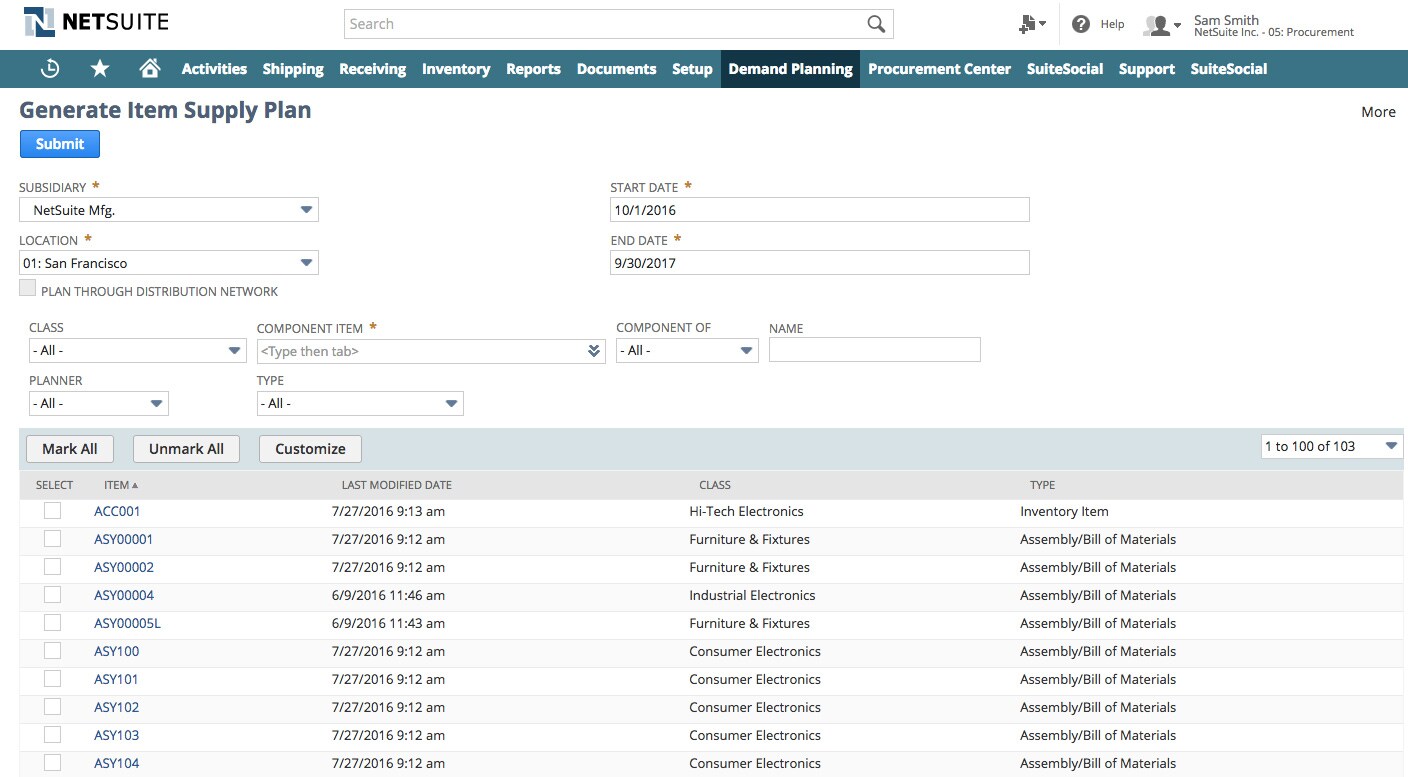Open item link ASY00004

pyautogui.click(x=124, y=595)
